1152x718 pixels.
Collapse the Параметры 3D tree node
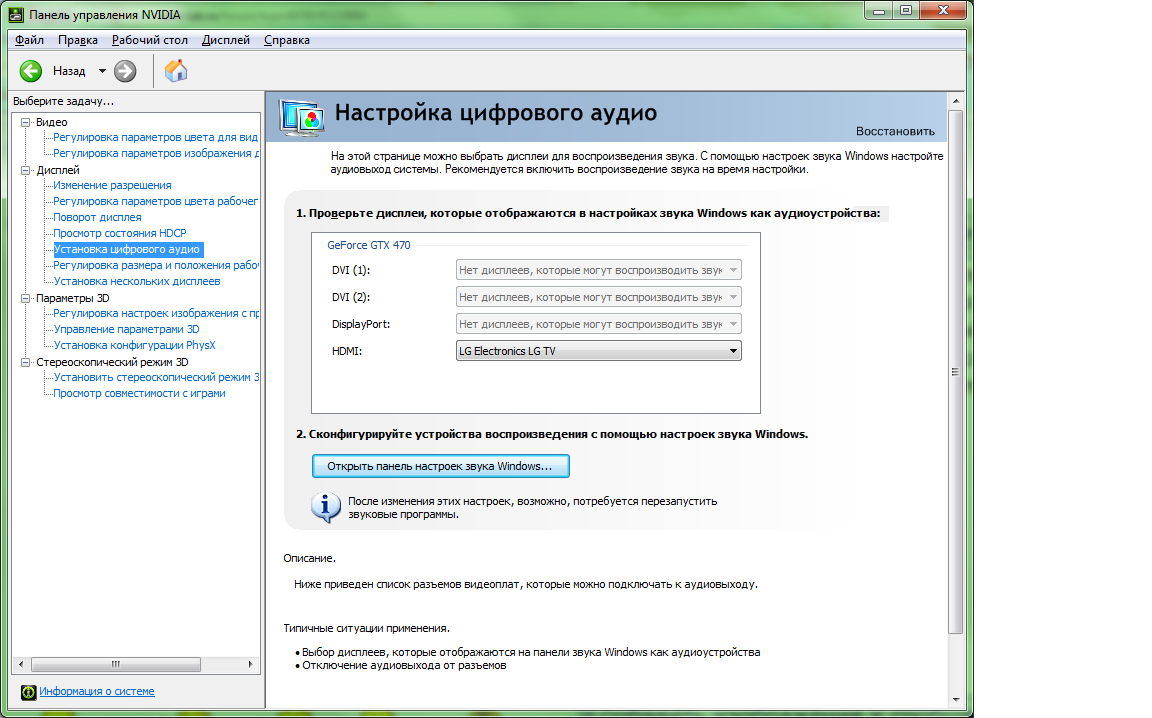click(26, 298)
